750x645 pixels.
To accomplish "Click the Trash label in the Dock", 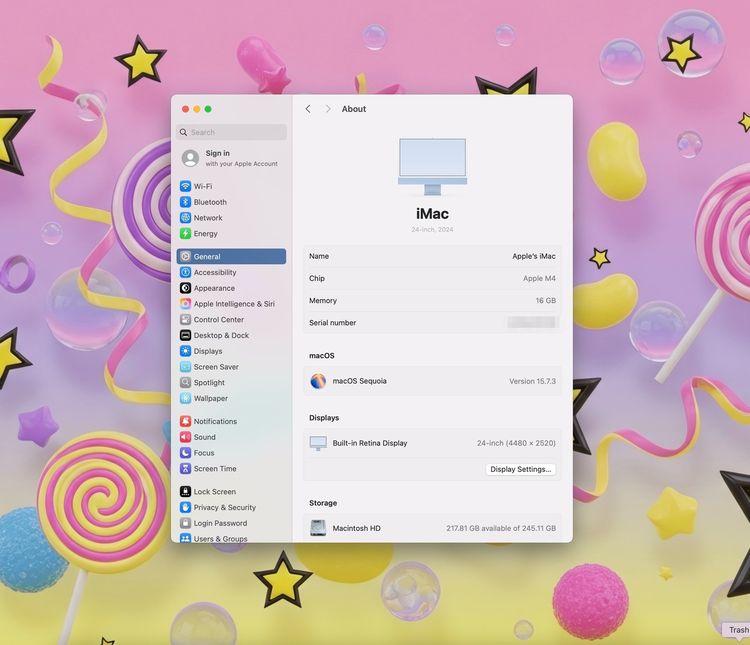I will pos(739,630).
